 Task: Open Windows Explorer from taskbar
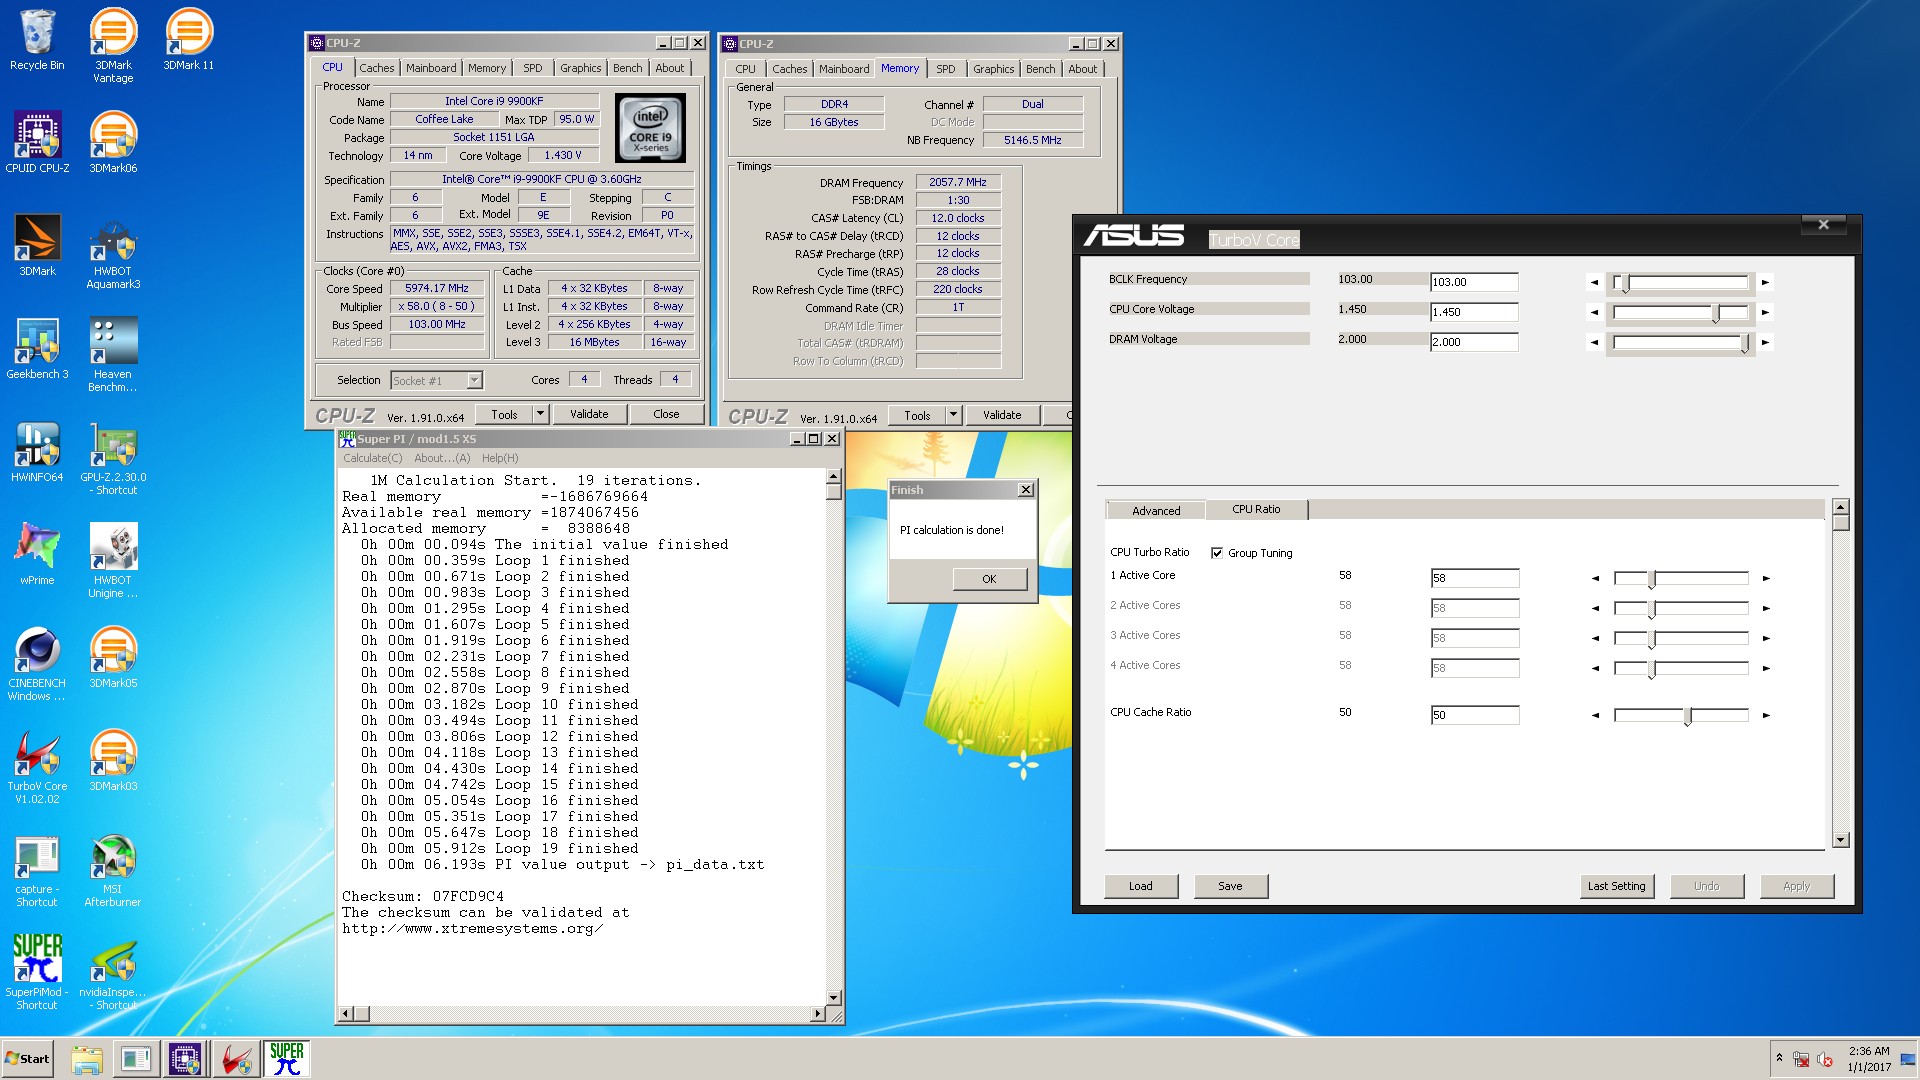[x=87, y=1059]
